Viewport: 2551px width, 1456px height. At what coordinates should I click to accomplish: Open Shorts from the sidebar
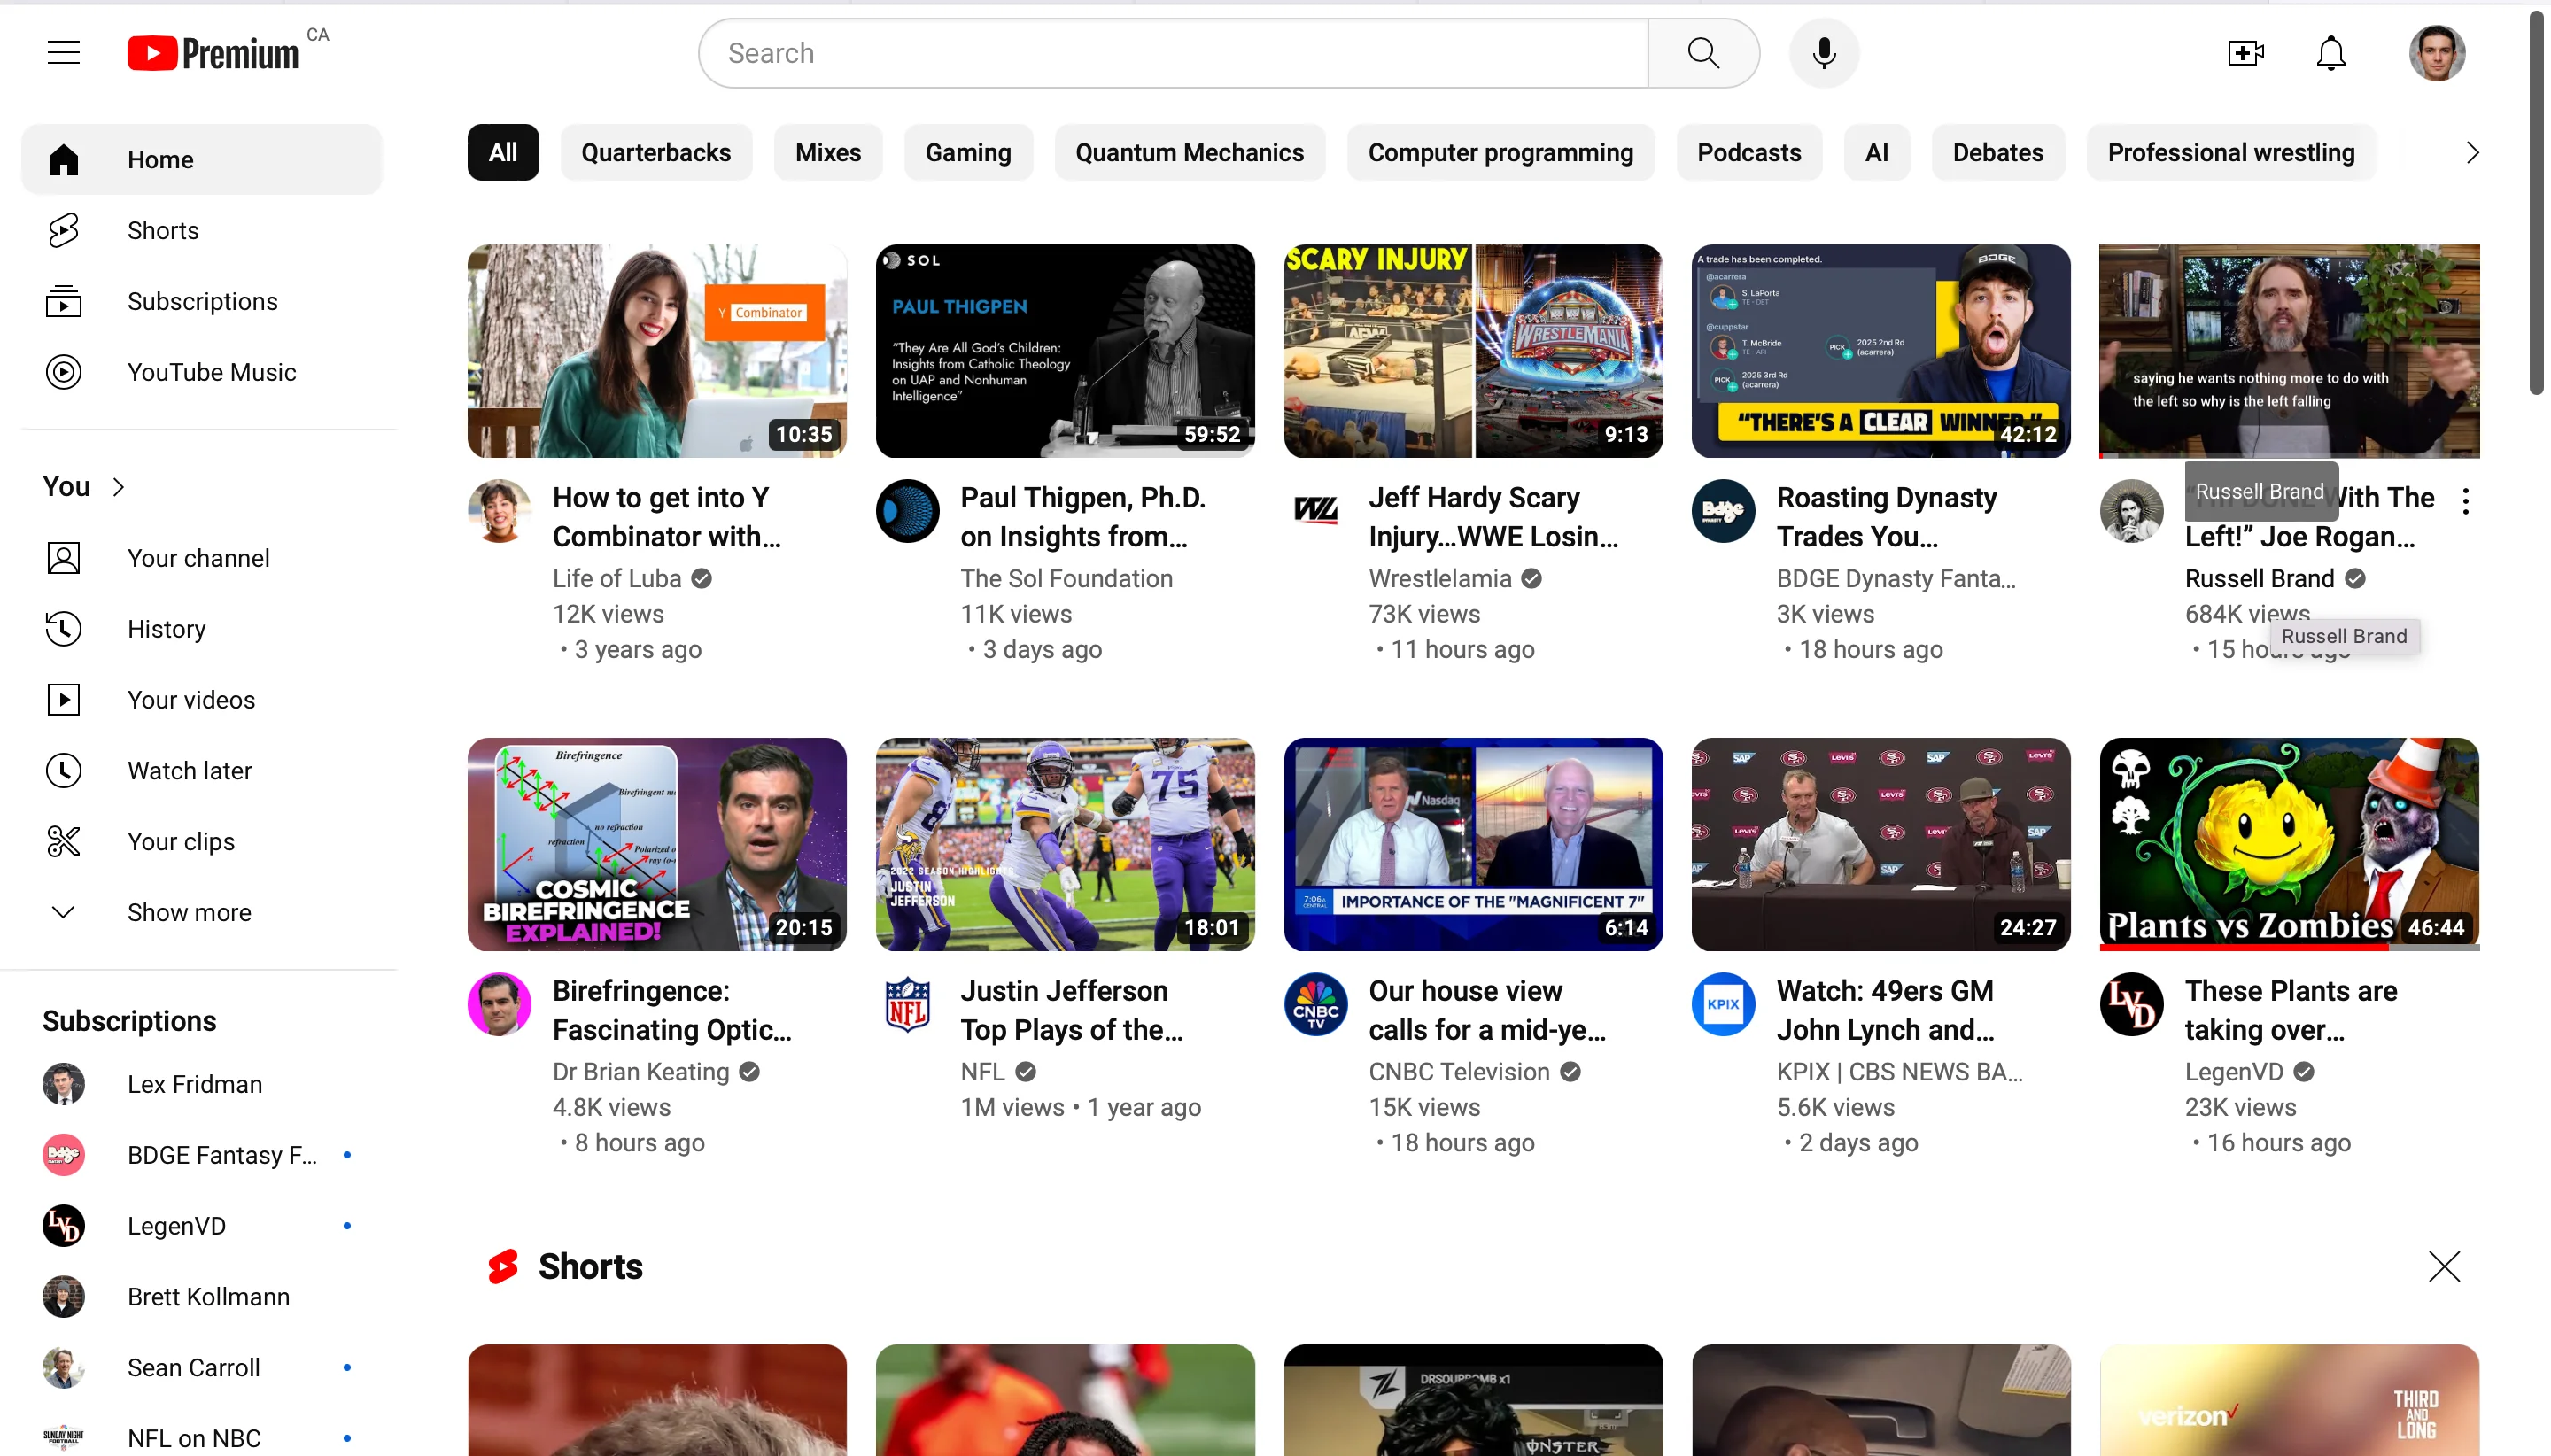pos(163,230)
